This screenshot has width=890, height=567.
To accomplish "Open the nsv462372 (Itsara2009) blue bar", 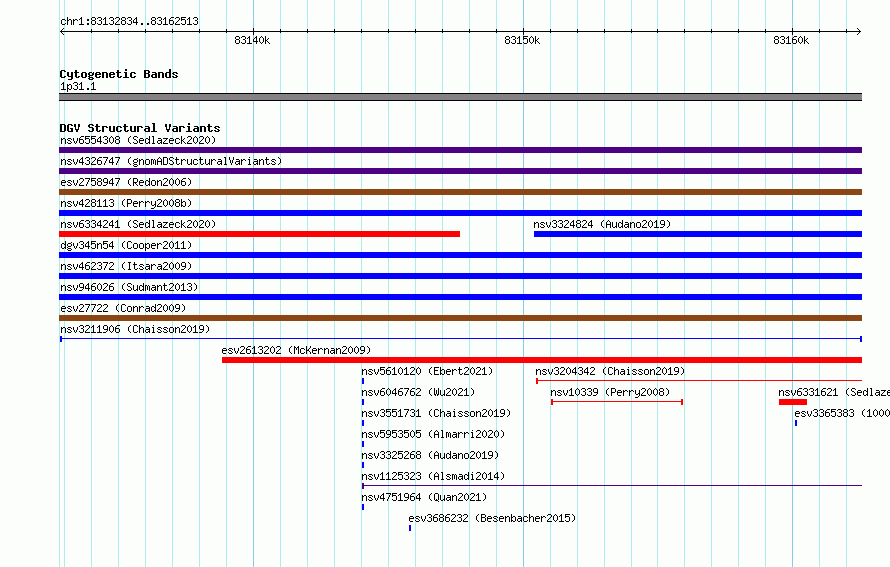I will tap(460, 276).
